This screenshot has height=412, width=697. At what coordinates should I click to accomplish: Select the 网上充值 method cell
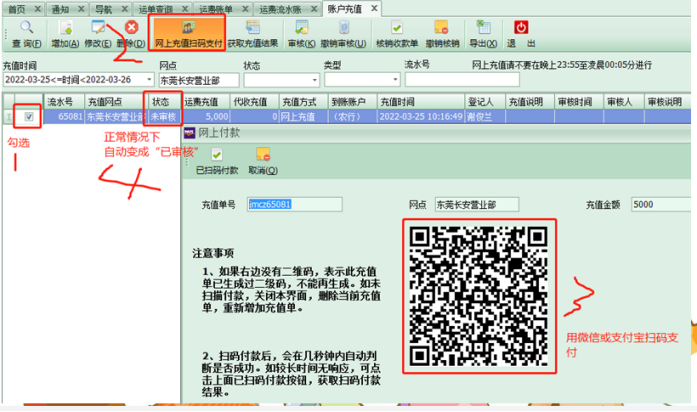[304, 117]
